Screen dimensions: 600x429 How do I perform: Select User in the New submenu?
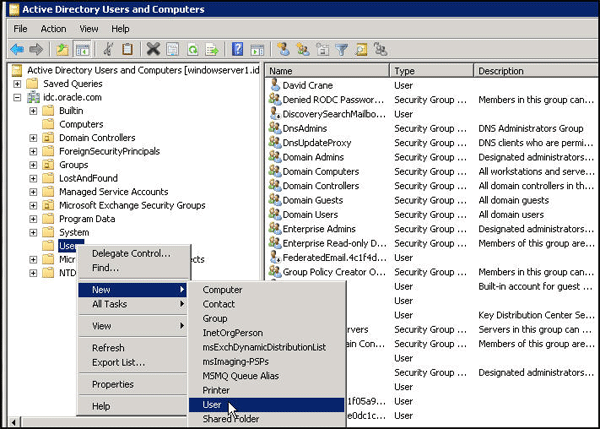pos(212,404)
